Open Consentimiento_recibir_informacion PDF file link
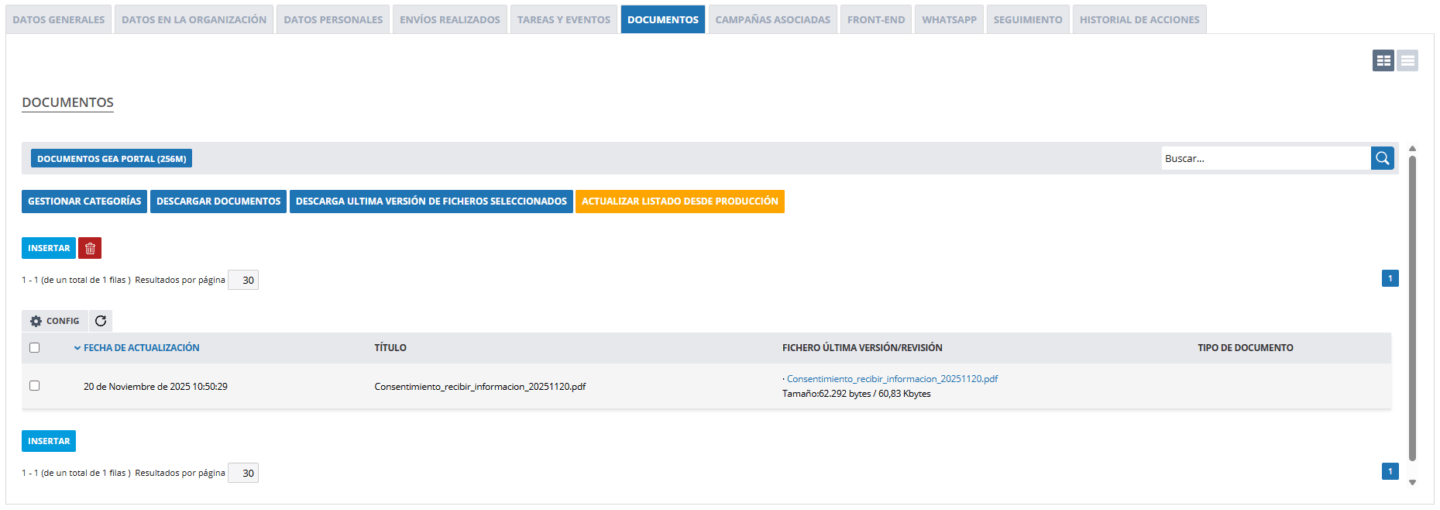The image size is (1440, 510). pos(892,379)
